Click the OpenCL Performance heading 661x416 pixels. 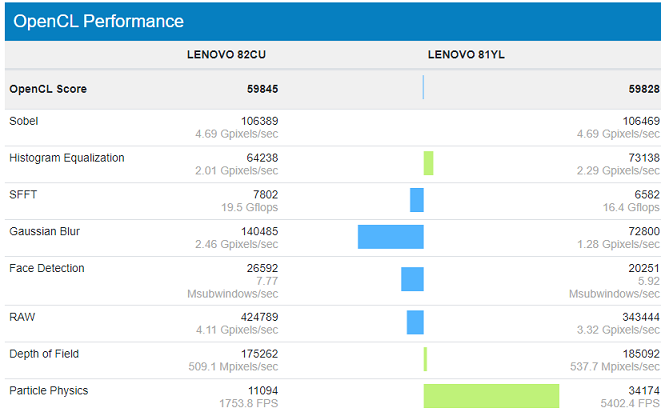(98, 21)
